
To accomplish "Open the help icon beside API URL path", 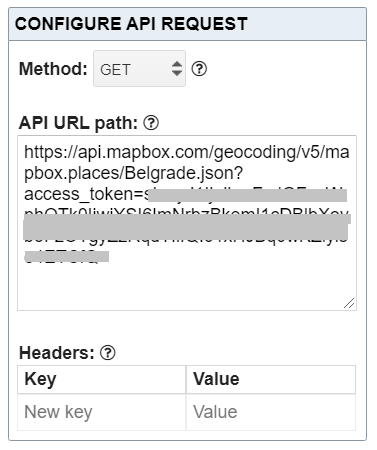I will click(x=151, y=123).
